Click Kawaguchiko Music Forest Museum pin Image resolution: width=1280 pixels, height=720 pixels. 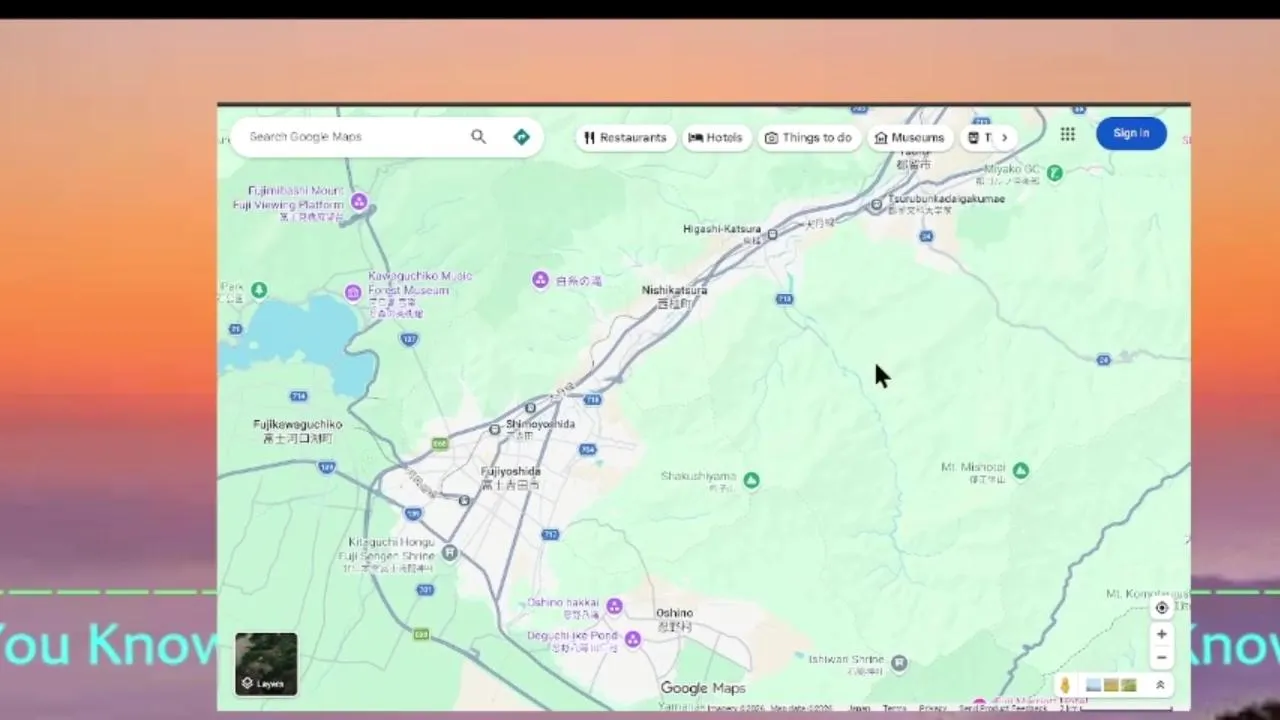(x=352, y=293)
